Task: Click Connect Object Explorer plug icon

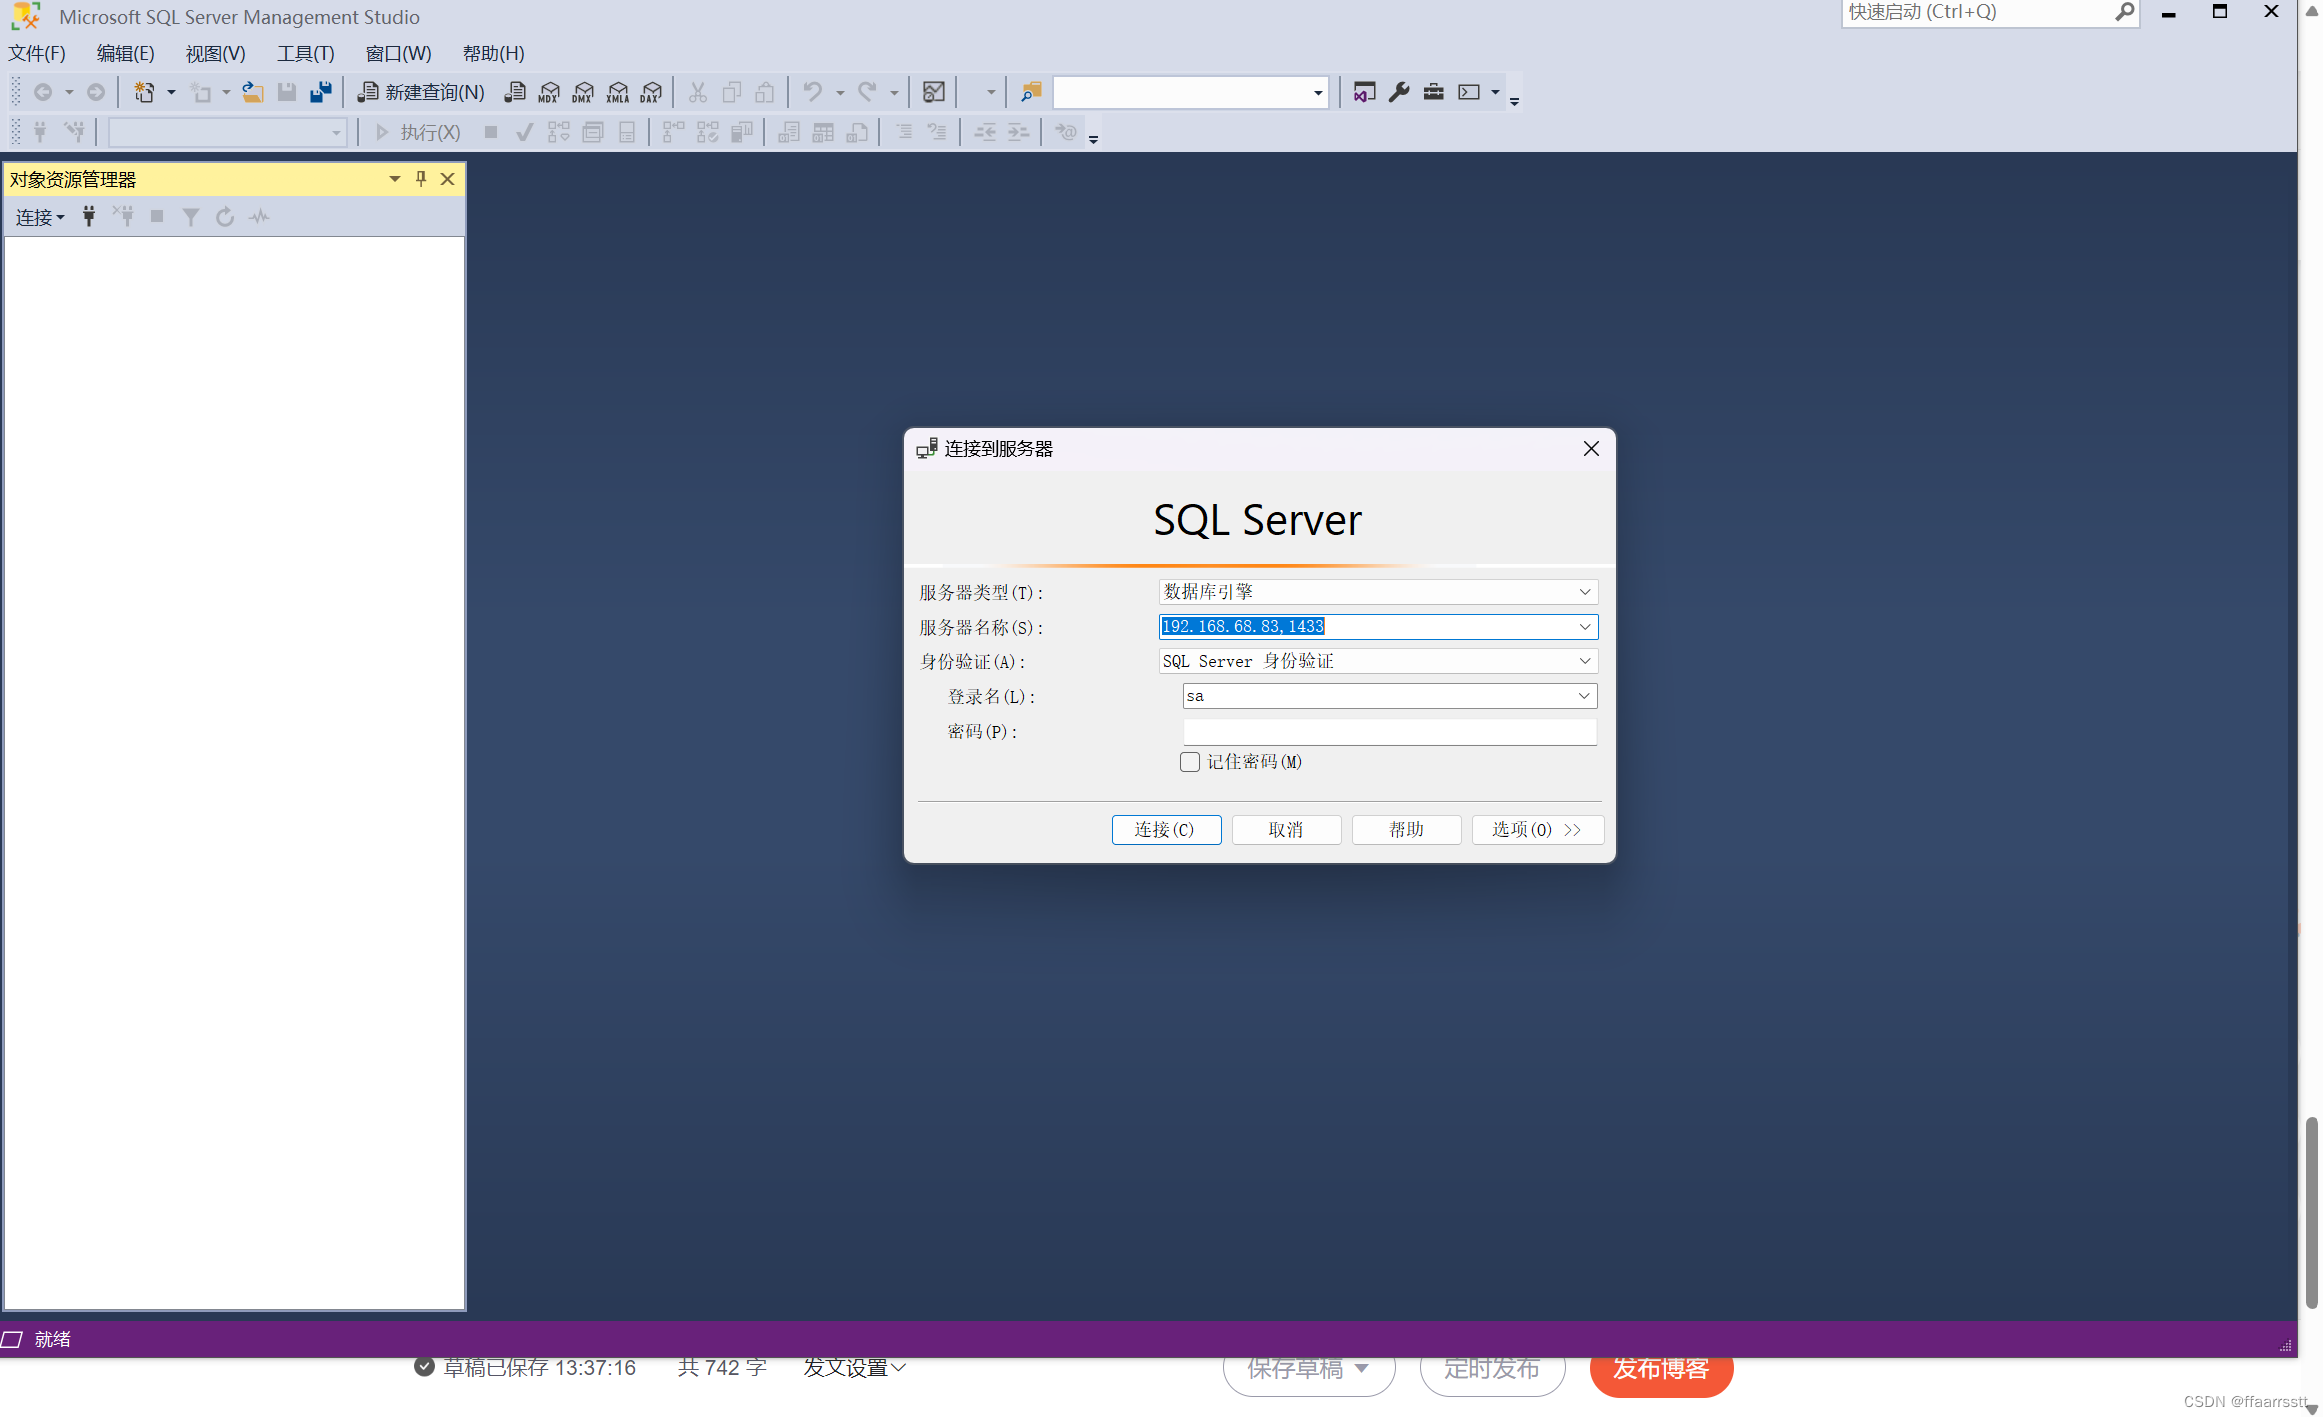Action: click(x=89, y=216)
